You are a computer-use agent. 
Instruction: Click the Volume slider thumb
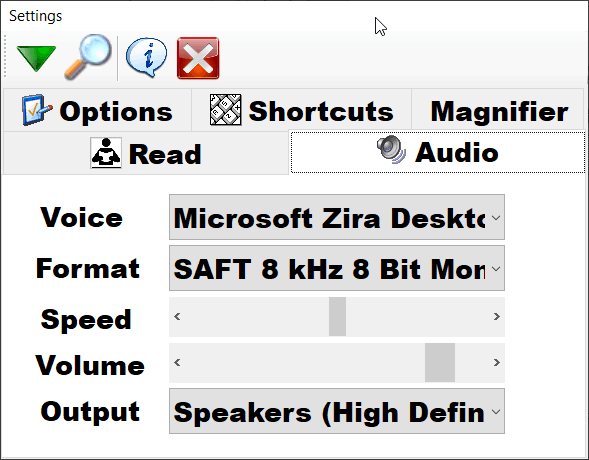(x=440, y=362)
